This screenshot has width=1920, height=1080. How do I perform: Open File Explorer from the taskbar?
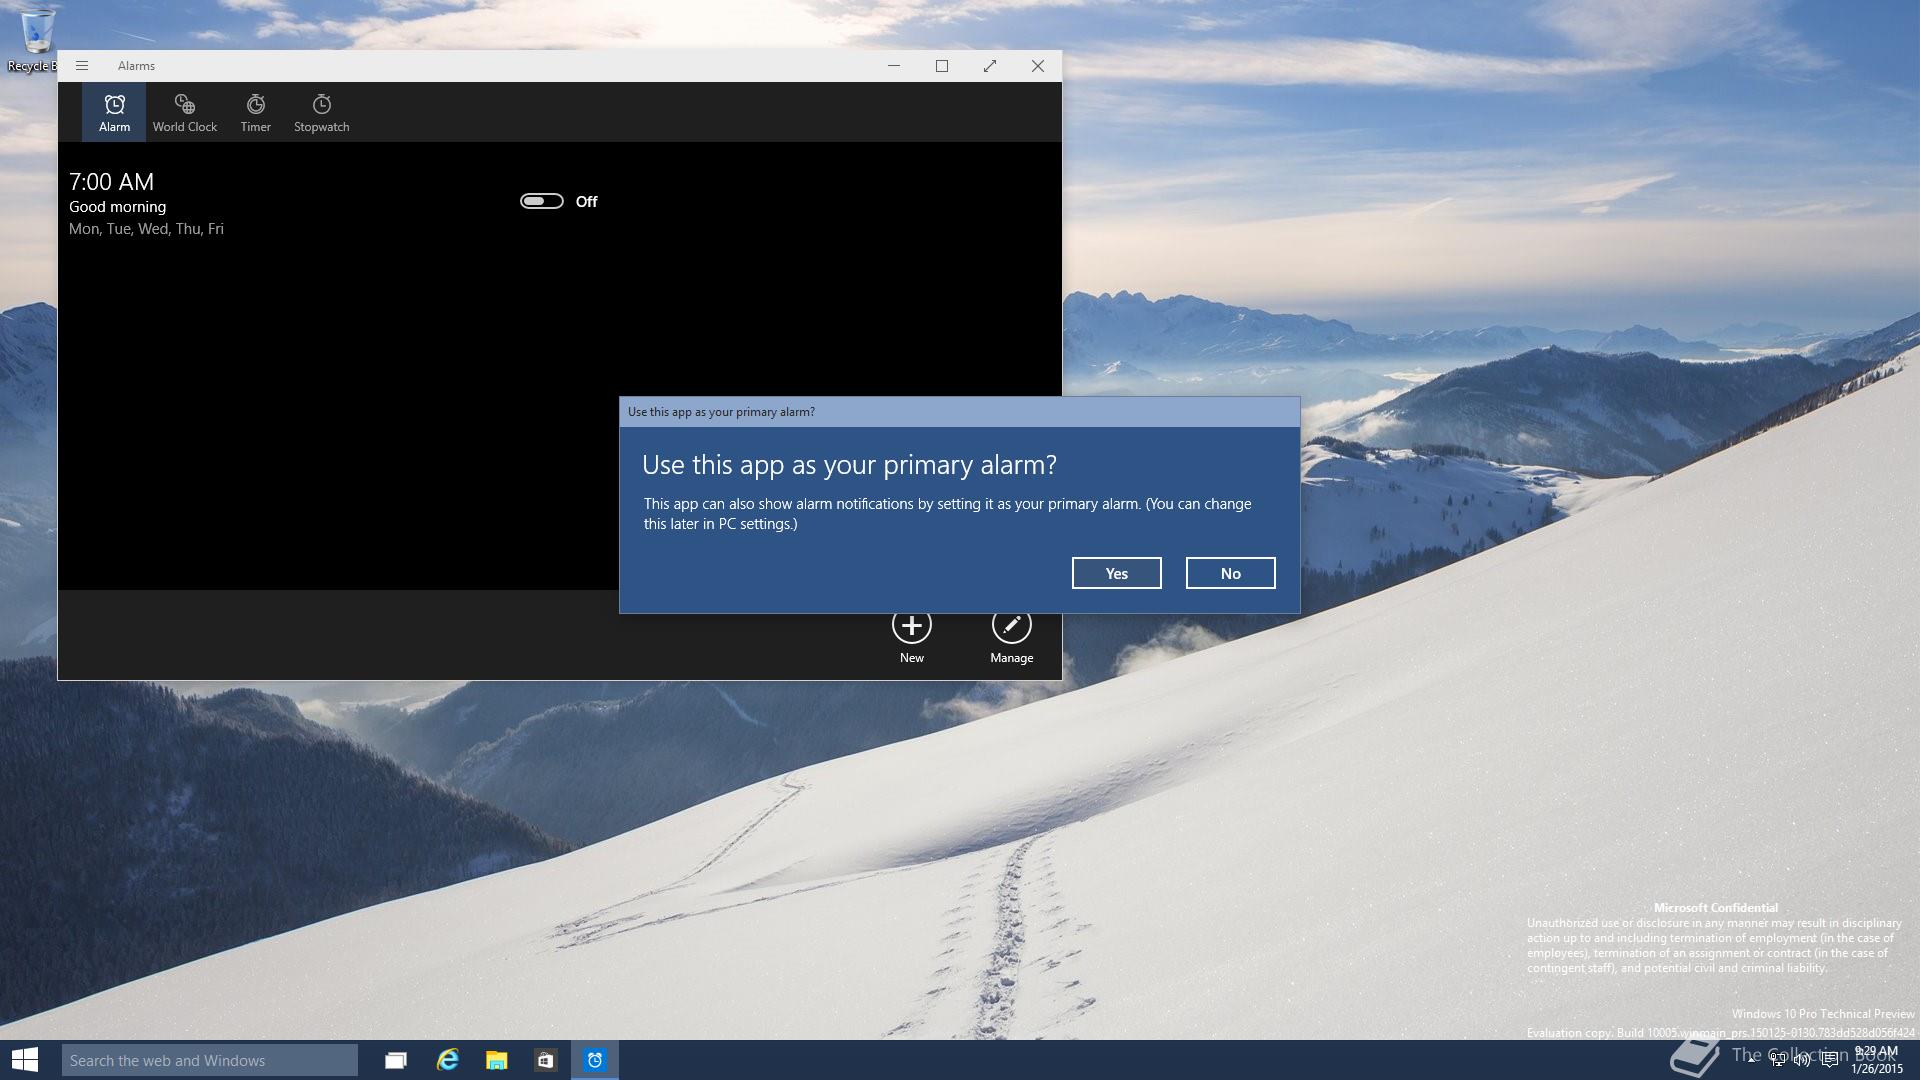pos(496,1060)
